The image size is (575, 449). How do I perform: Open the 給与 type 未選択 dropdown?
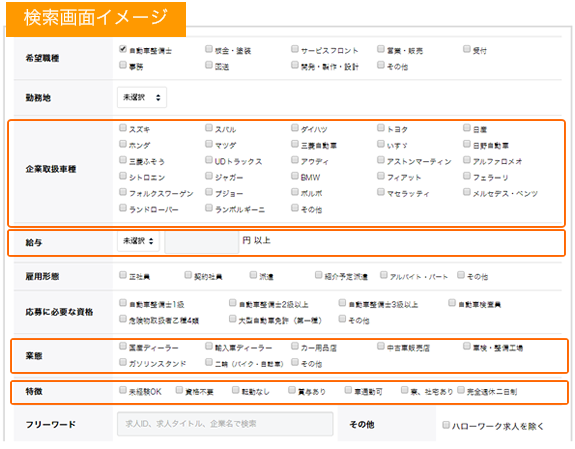coord(138,241)
